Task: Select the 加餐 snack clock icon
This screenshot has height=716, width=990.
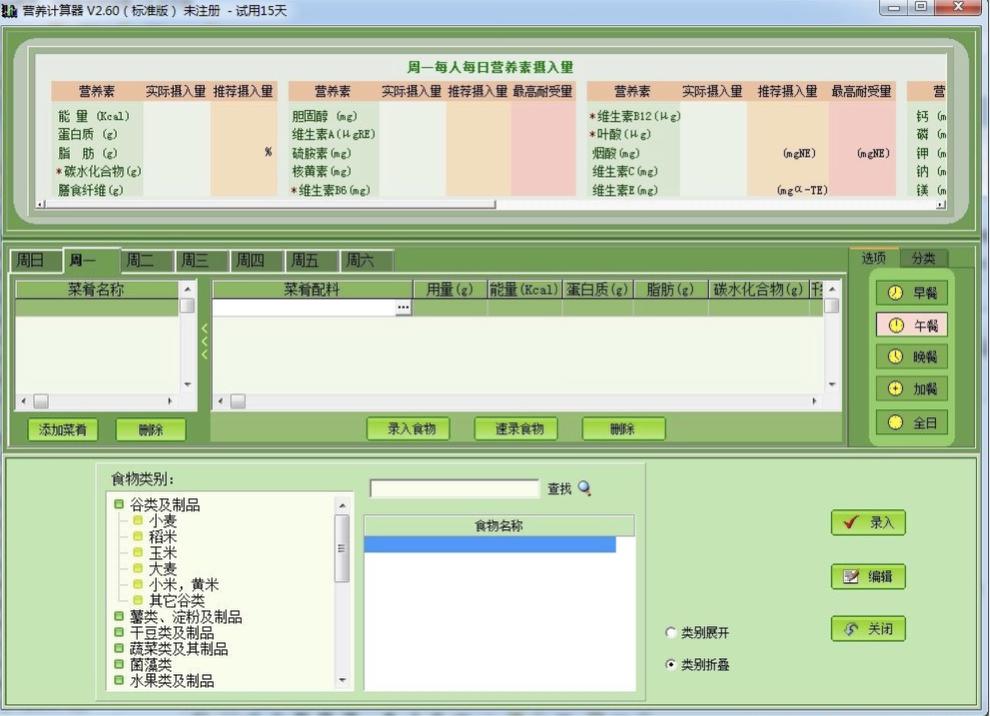Action: coord(895,388)
